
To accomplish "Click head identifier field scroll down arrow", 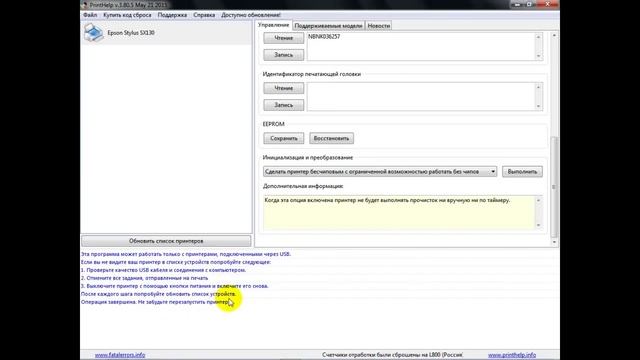I will 538,106.
